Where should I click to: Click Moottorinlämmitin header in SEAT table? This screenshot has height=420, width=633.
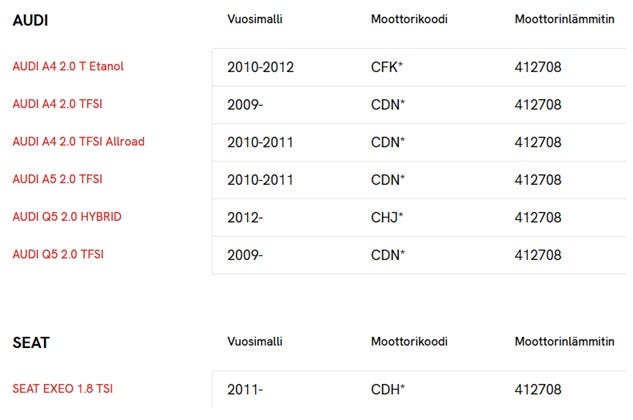point(564,342)
